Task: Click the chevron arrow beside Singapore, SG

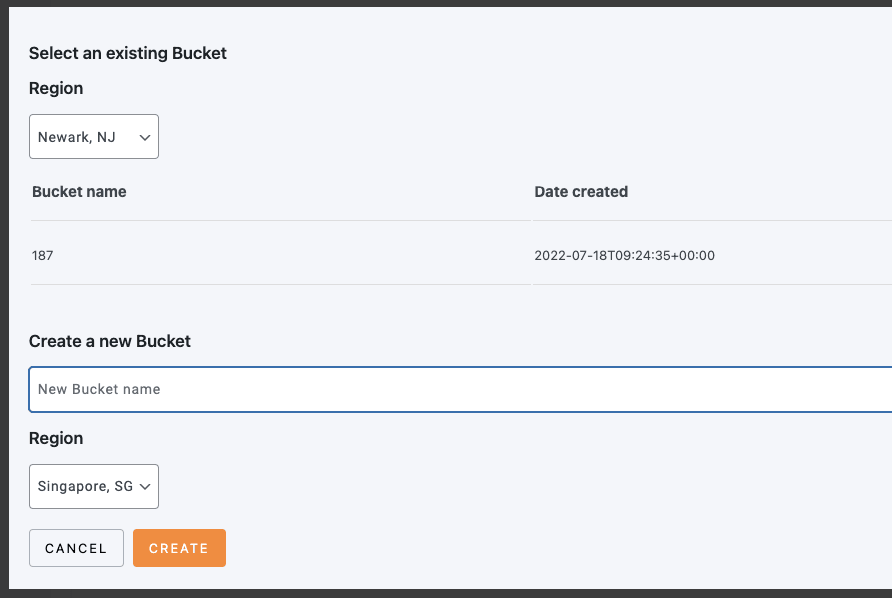Action: pyautogui.click(x=145, y=486)
